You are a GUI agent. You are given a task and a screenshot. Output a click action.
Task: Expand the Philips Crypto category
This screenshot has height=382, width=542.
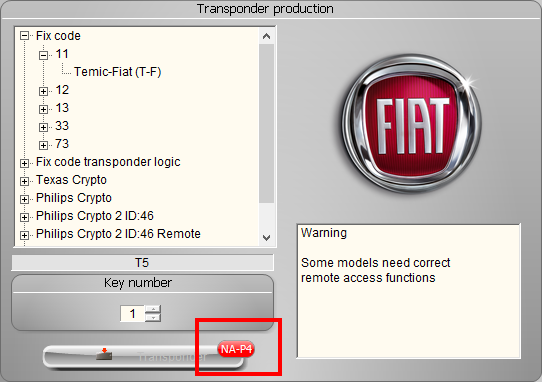24,199
